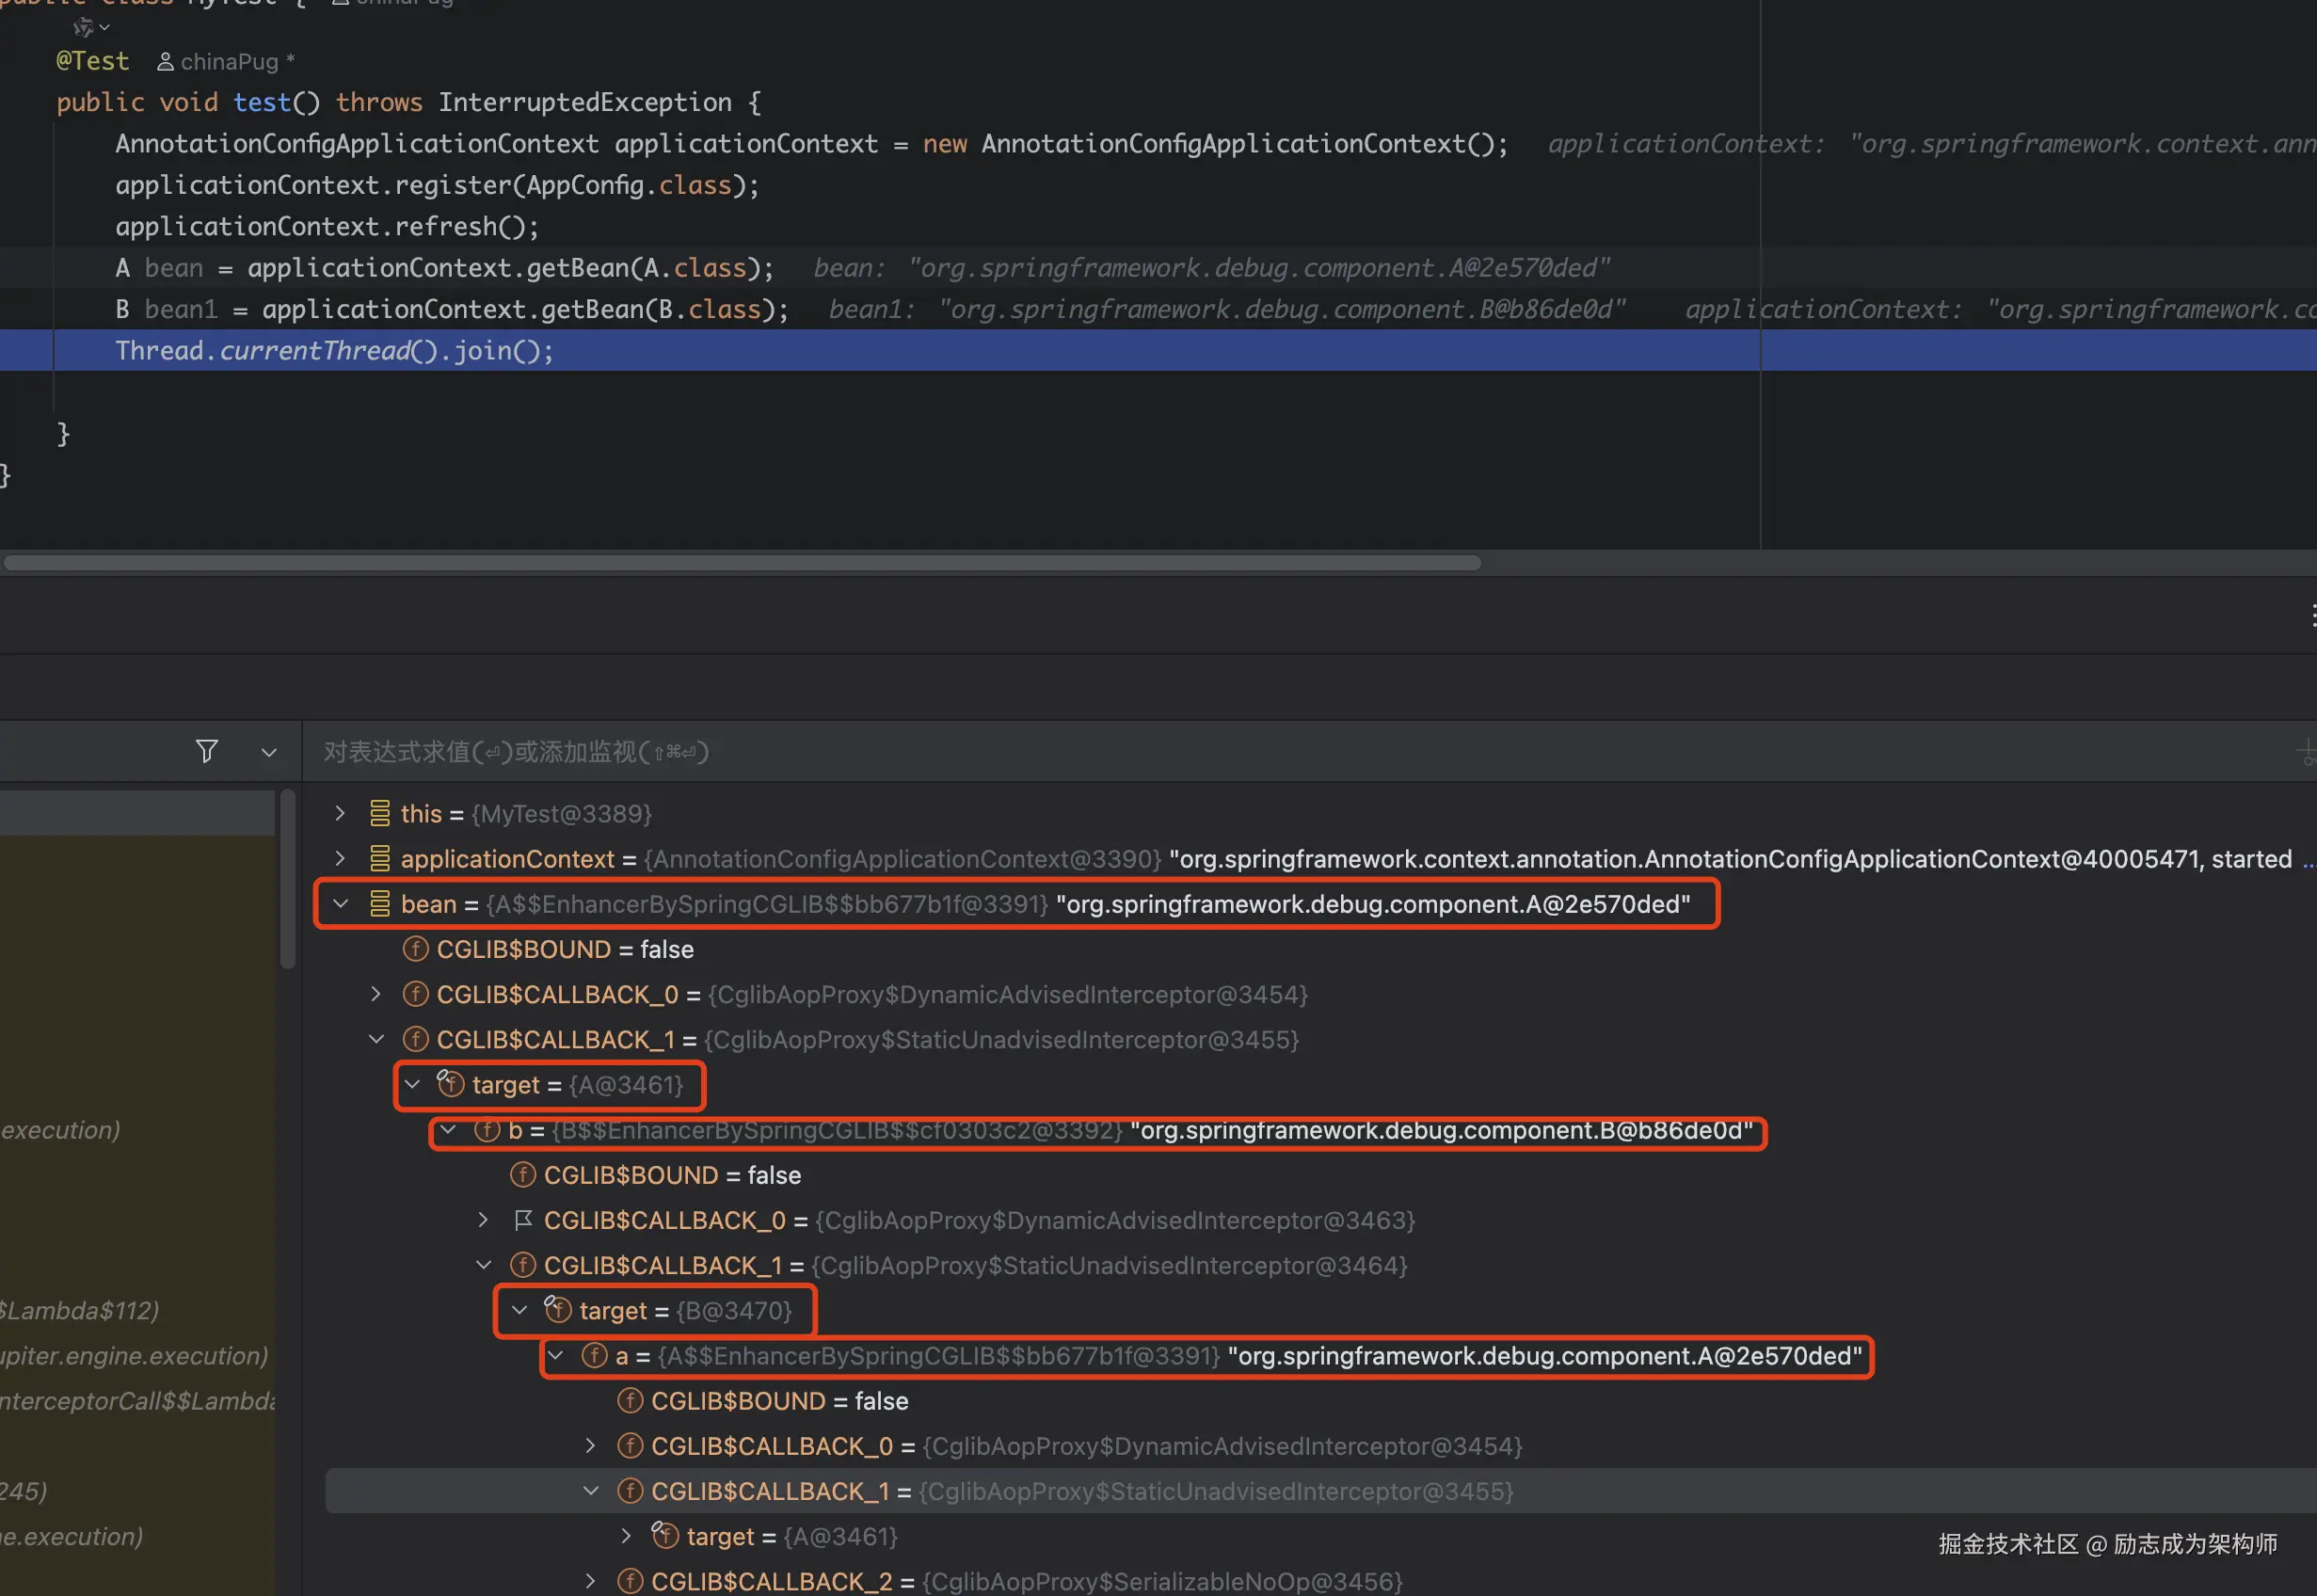Viewport: 2317px width, 1596px height.
Task: Collapse the 'bean' variable node
Action: pos(340,904)
